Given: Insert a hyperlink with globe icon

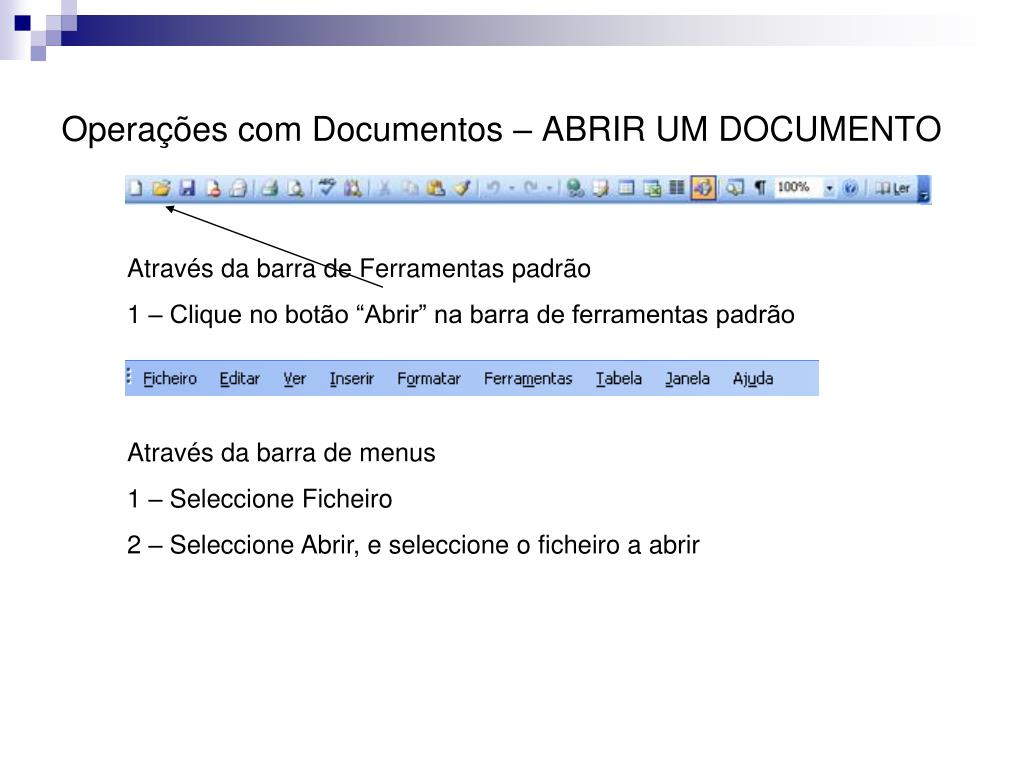Looking at the screenshot, I should point(575,188).
